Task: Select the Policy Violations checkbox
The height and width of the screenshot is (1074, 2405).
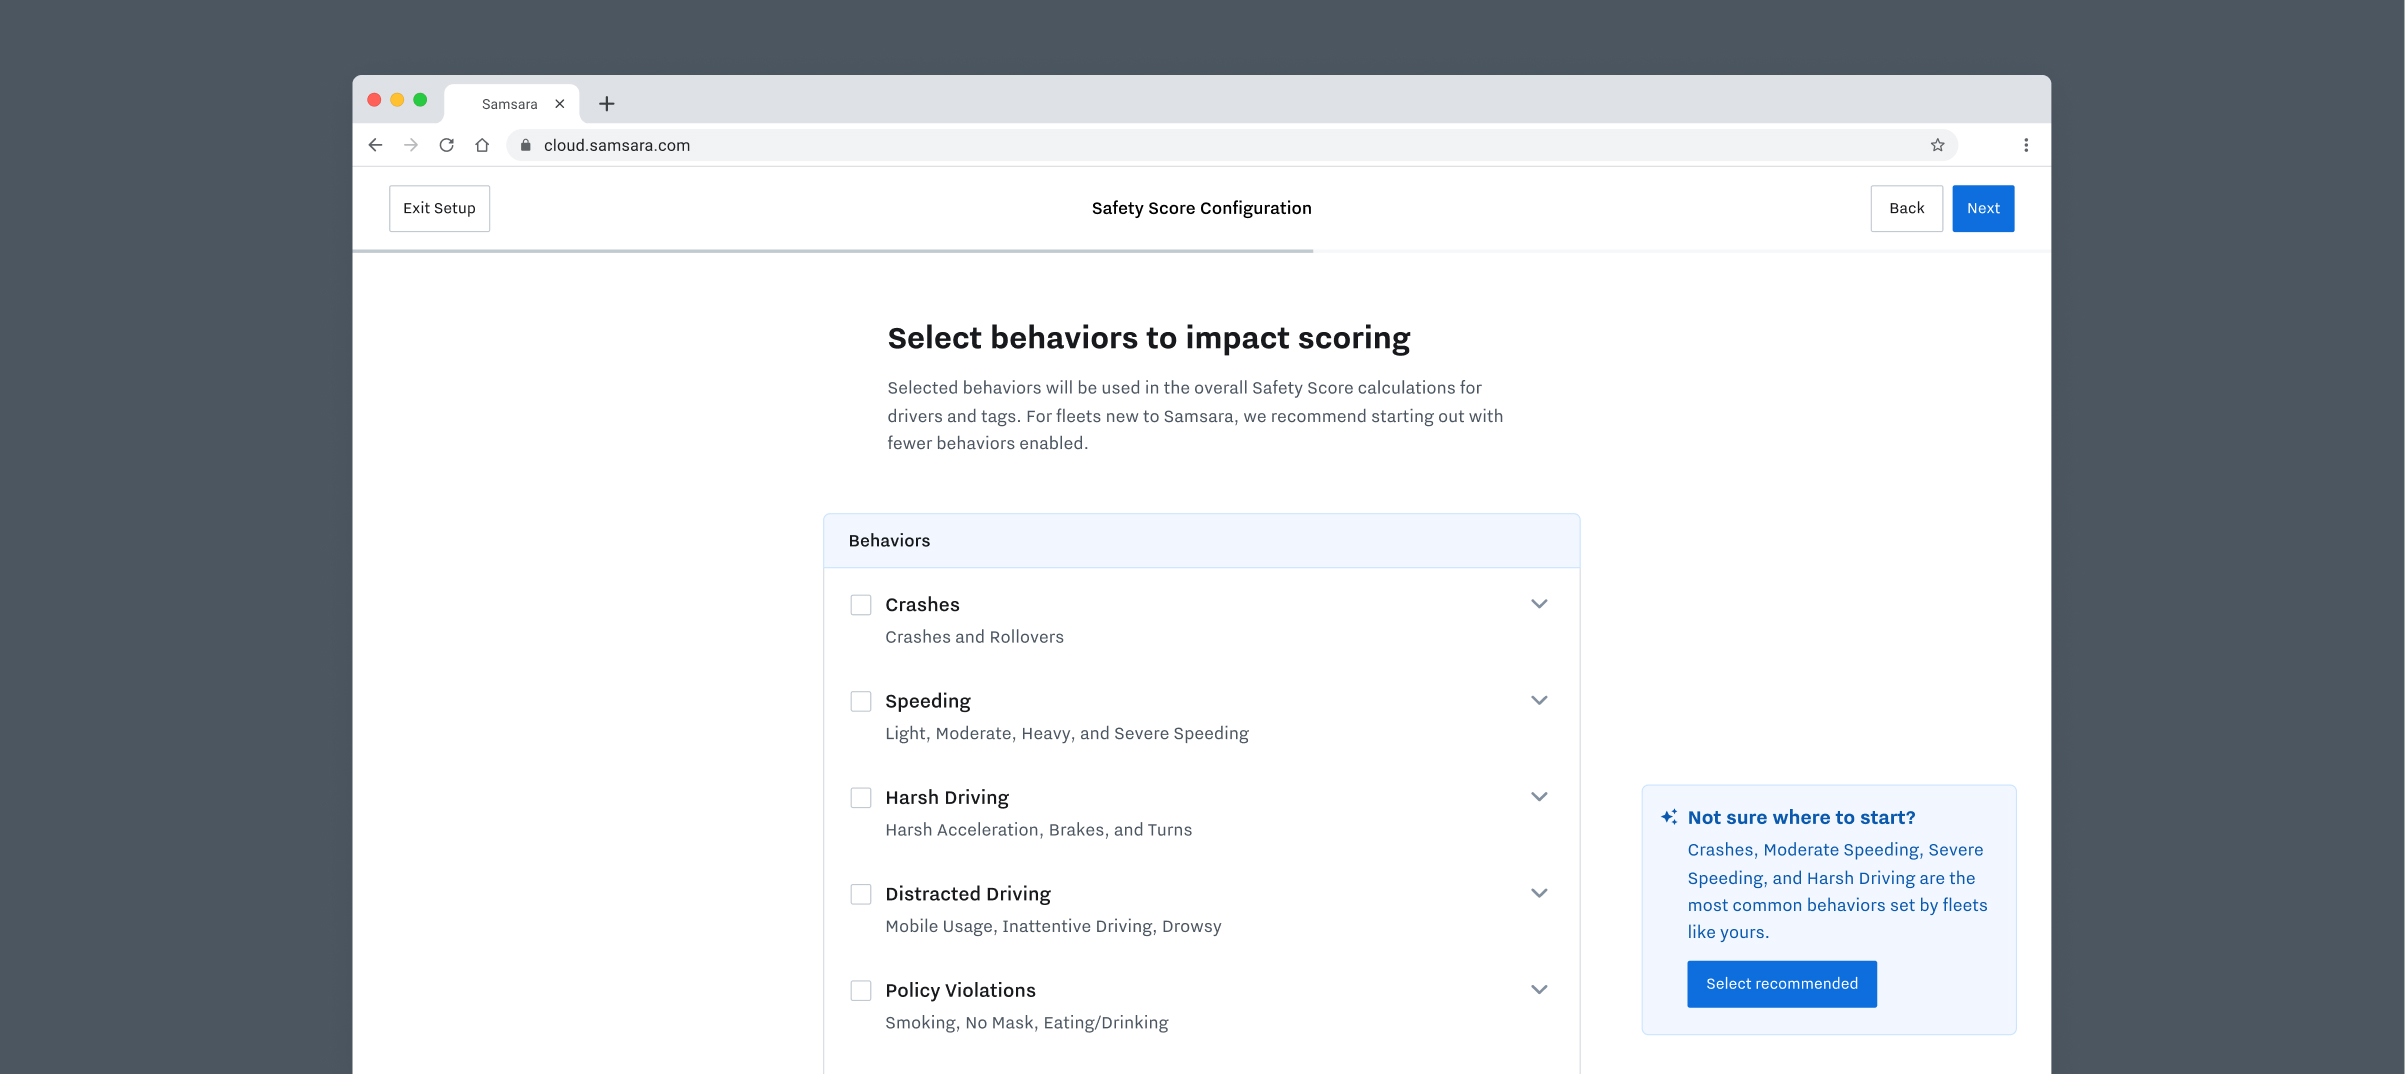Action: pyautogui.click(x=860, y=990)
